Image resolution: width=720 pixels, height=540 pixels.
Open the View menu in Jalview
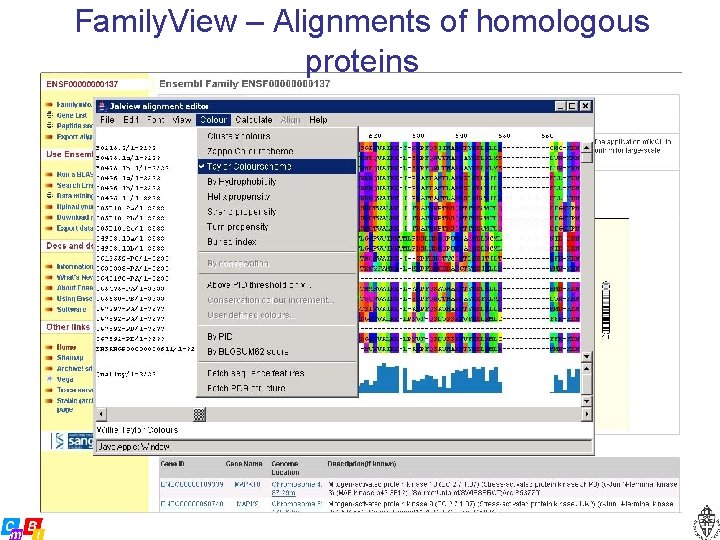click(x=181, y=120)
